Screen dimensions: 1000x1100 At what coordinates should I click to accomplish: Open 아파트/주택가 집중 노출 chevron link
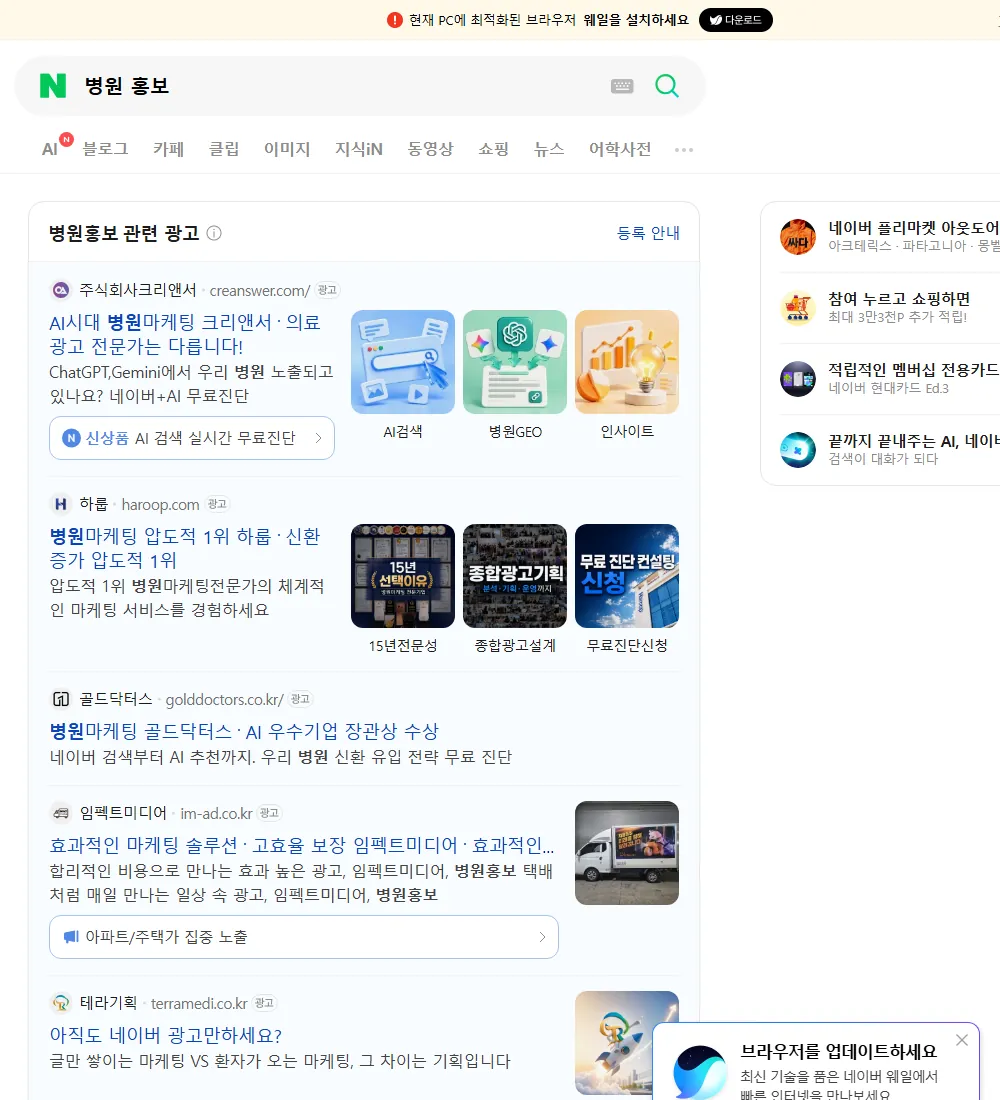coord(304,937)
